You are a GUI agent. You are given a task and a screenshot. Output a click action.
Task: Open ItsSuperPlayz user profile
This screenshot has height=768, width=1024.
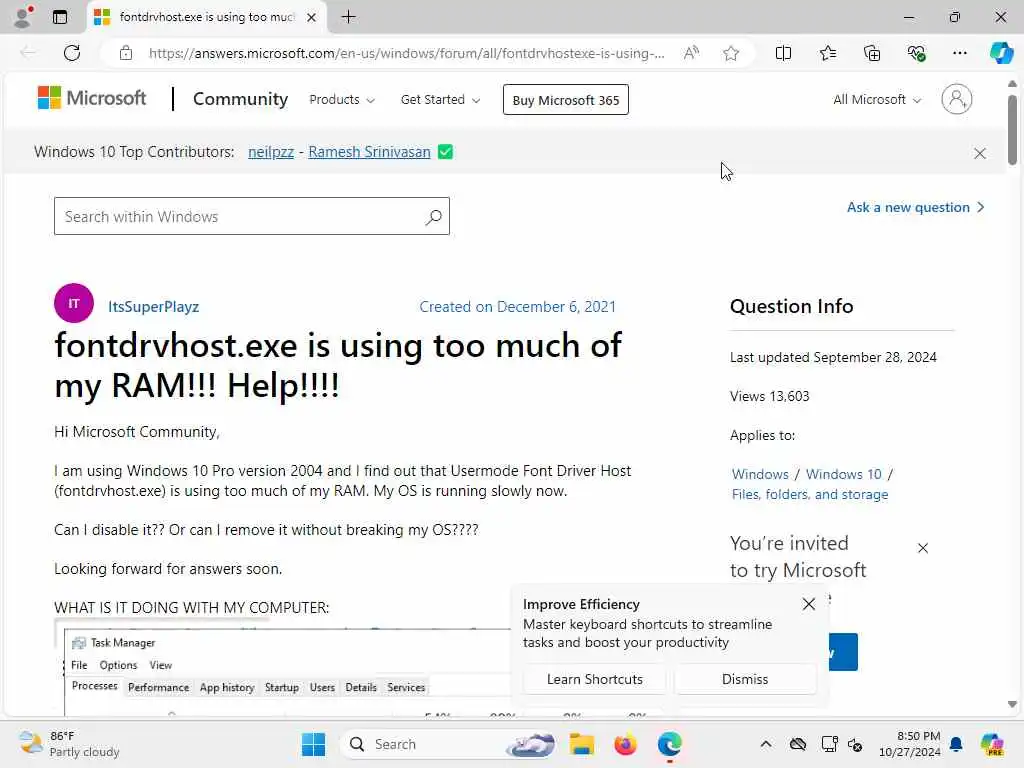(x=153, y=306)
